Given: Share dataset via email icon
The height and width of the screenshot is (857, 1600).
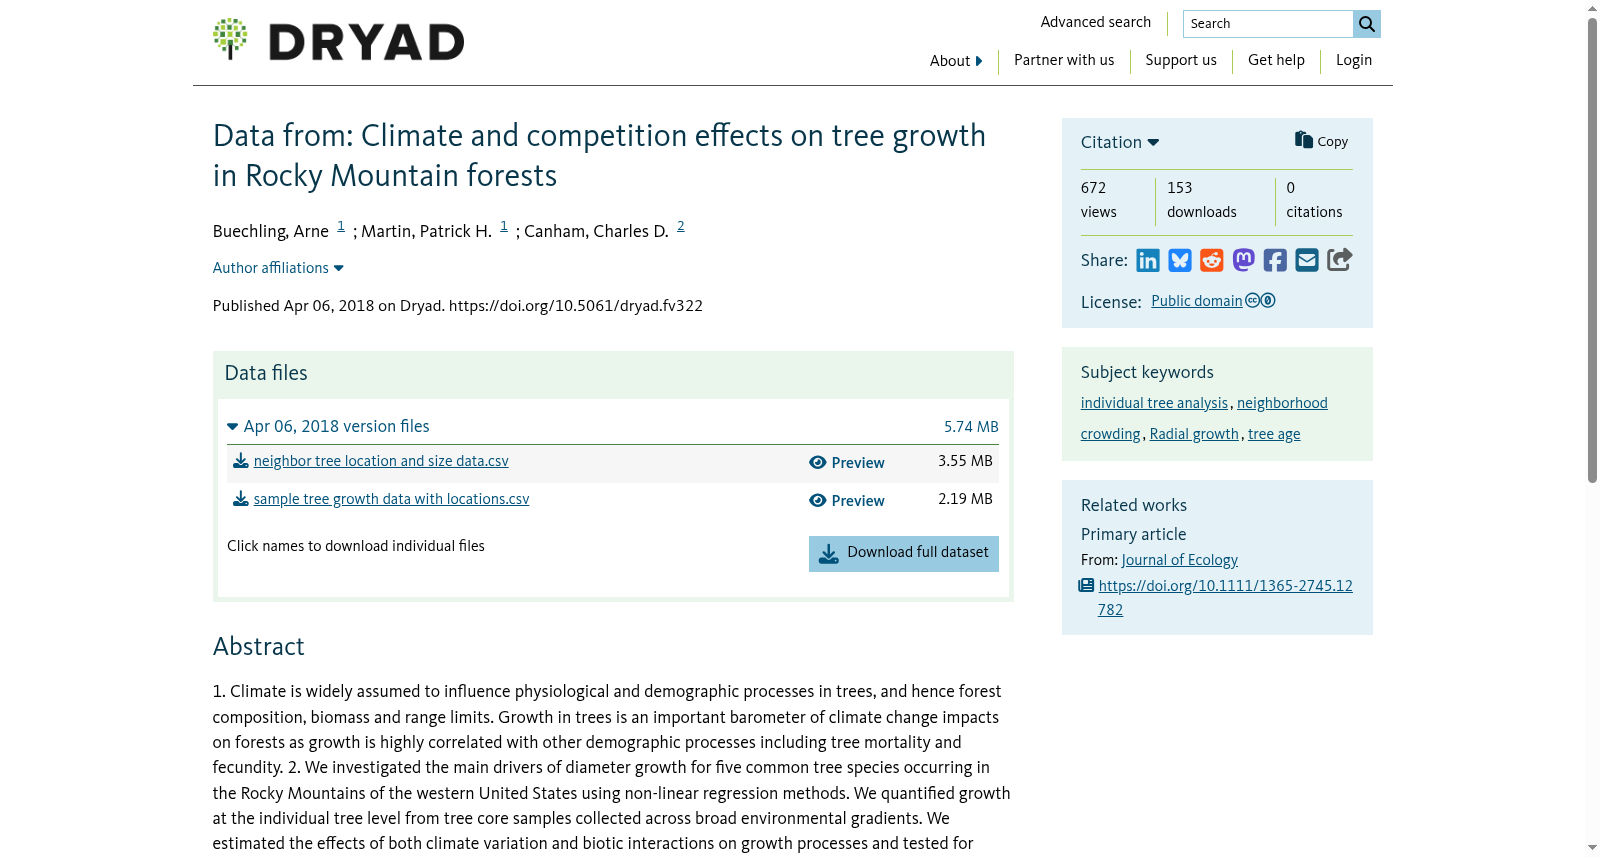Looking at the screenshot, I should (x=1307, y=261).
